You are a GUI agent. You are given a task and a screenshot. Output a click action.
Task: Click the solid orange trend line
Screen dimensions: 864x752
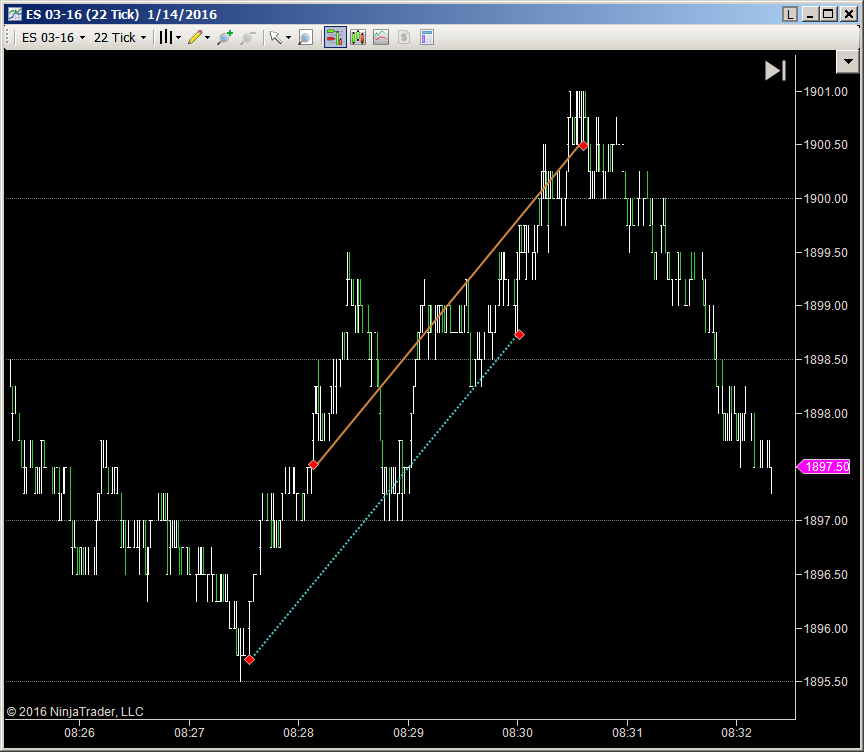pos(447,305)
